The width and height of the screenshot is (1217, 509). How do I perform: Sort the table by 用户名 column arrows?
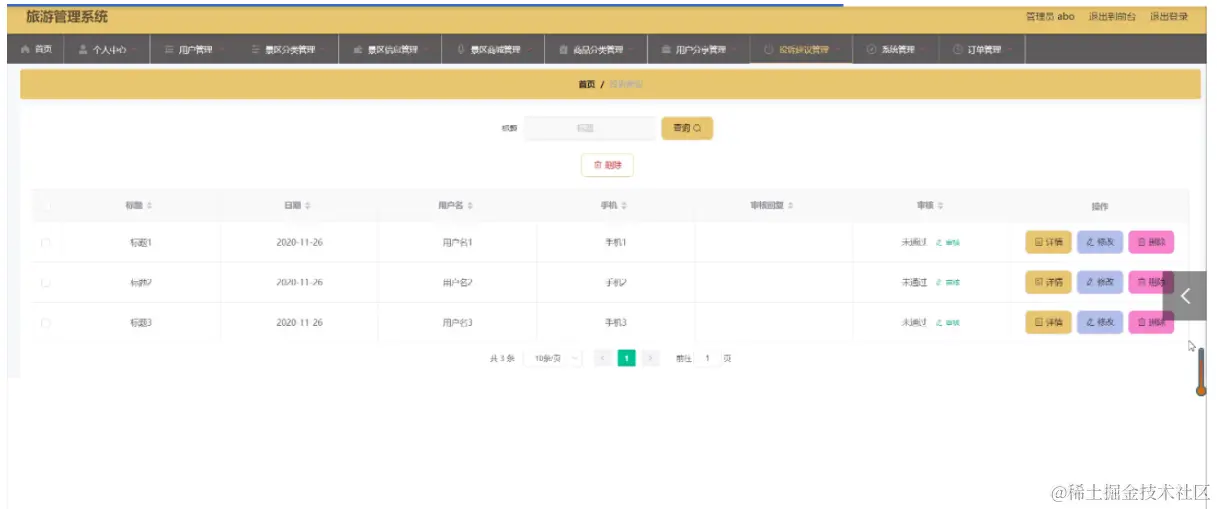pyautogui.click(x=470, y=206)
